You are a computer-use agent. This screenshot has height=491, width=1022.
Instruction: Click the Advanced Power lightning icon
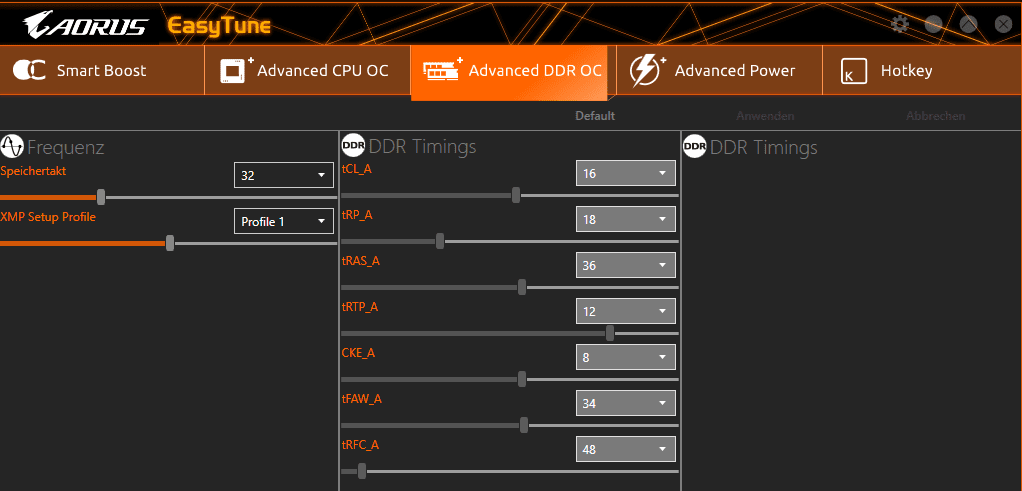click(x=647, y=70)
